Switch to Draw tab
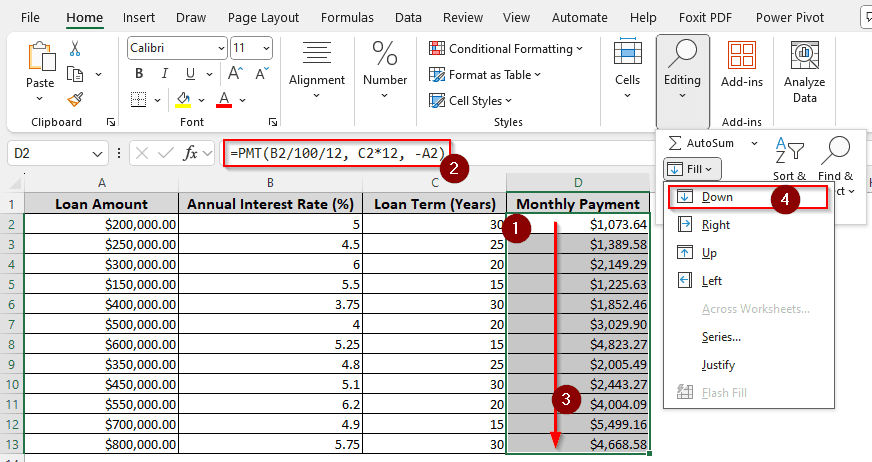This screenshot has height=462, width=872. (191, 17)
